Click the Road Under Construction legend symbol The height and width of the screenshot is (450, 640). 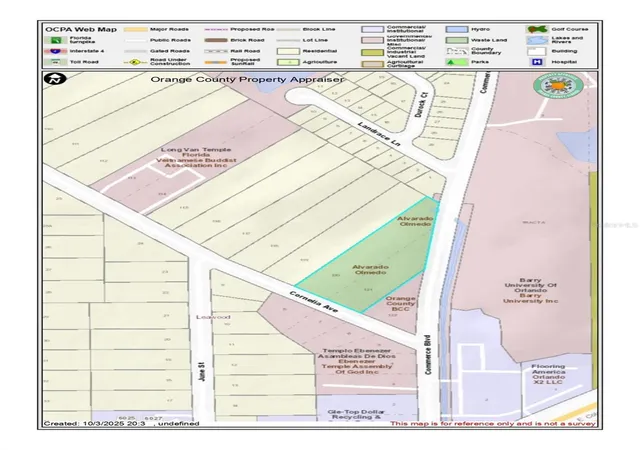[x=135, y=62]
